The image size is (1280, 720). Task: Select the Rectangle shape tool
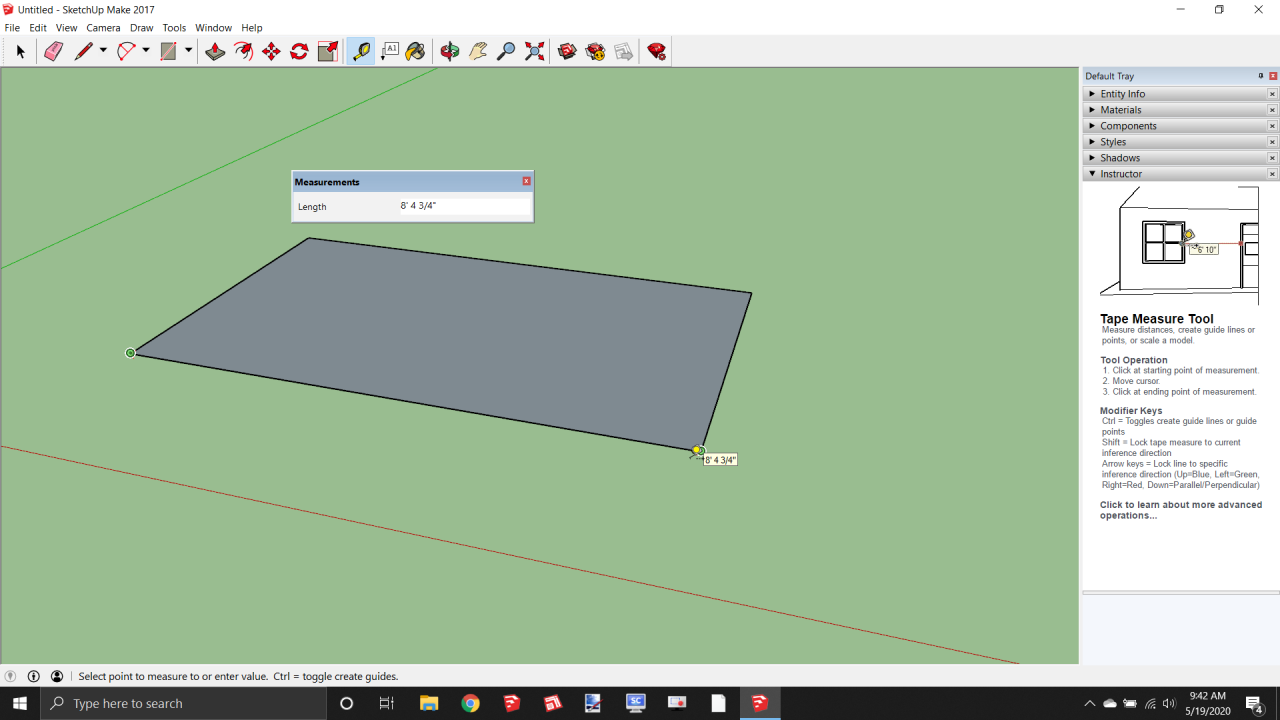[x=168, y=51]
